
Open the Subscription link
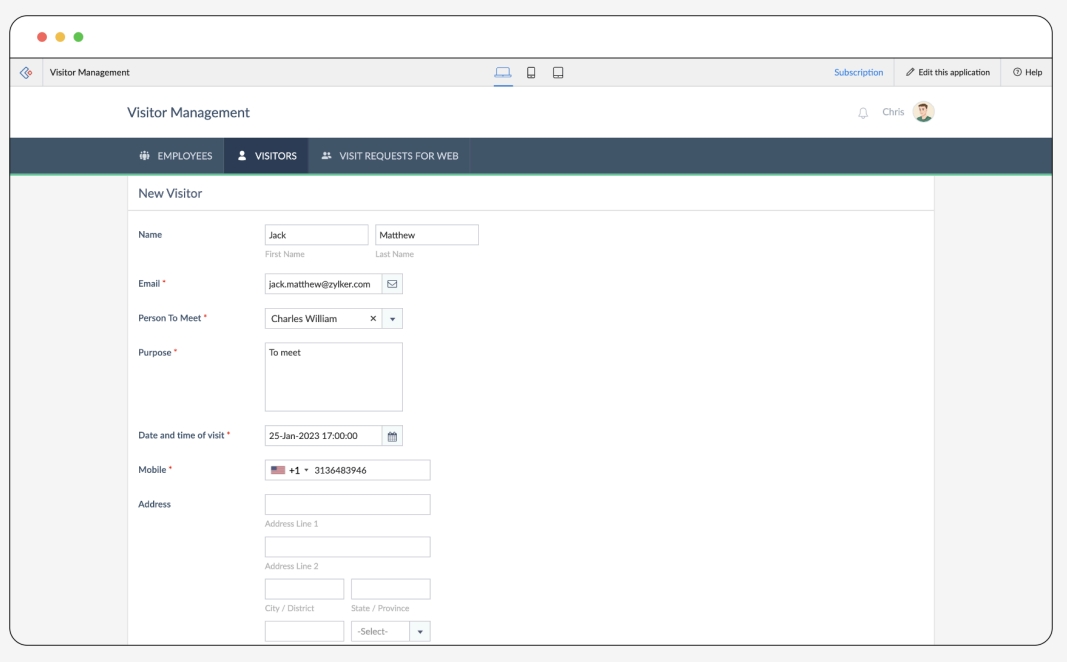(x=858, y=71)
